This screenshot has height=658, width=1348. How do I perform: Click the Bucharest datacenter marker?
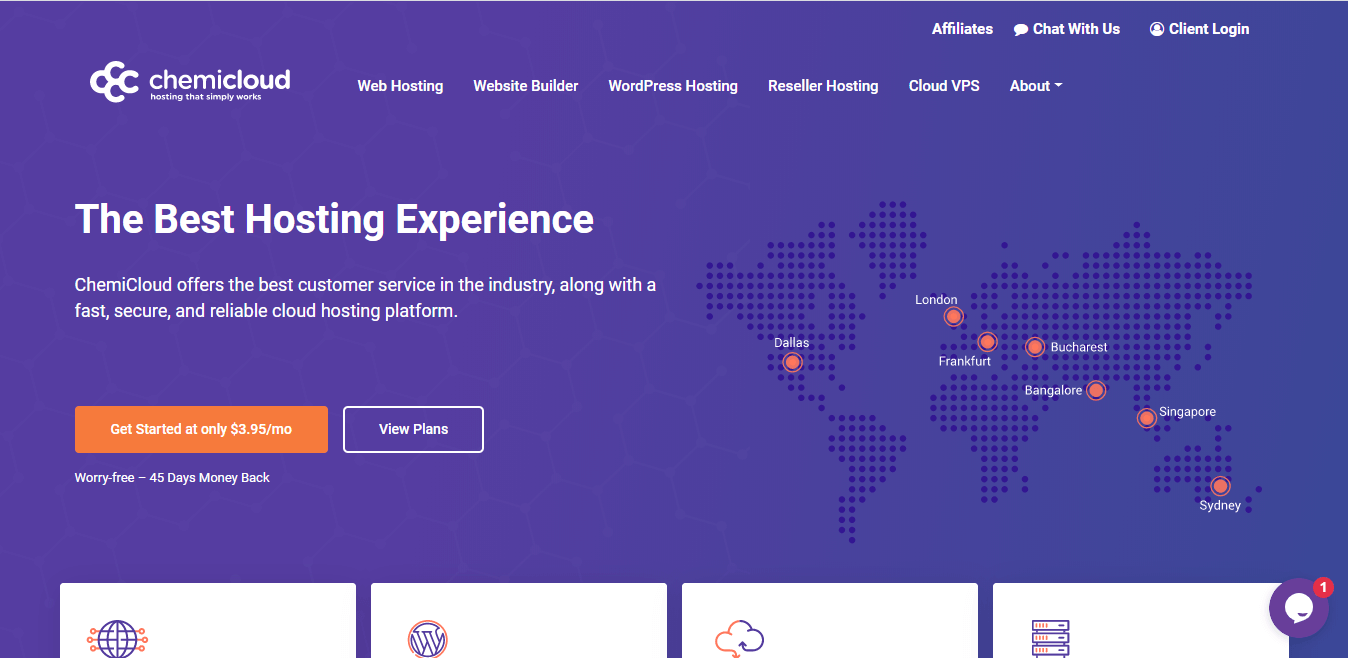(x=1035, y=347)
